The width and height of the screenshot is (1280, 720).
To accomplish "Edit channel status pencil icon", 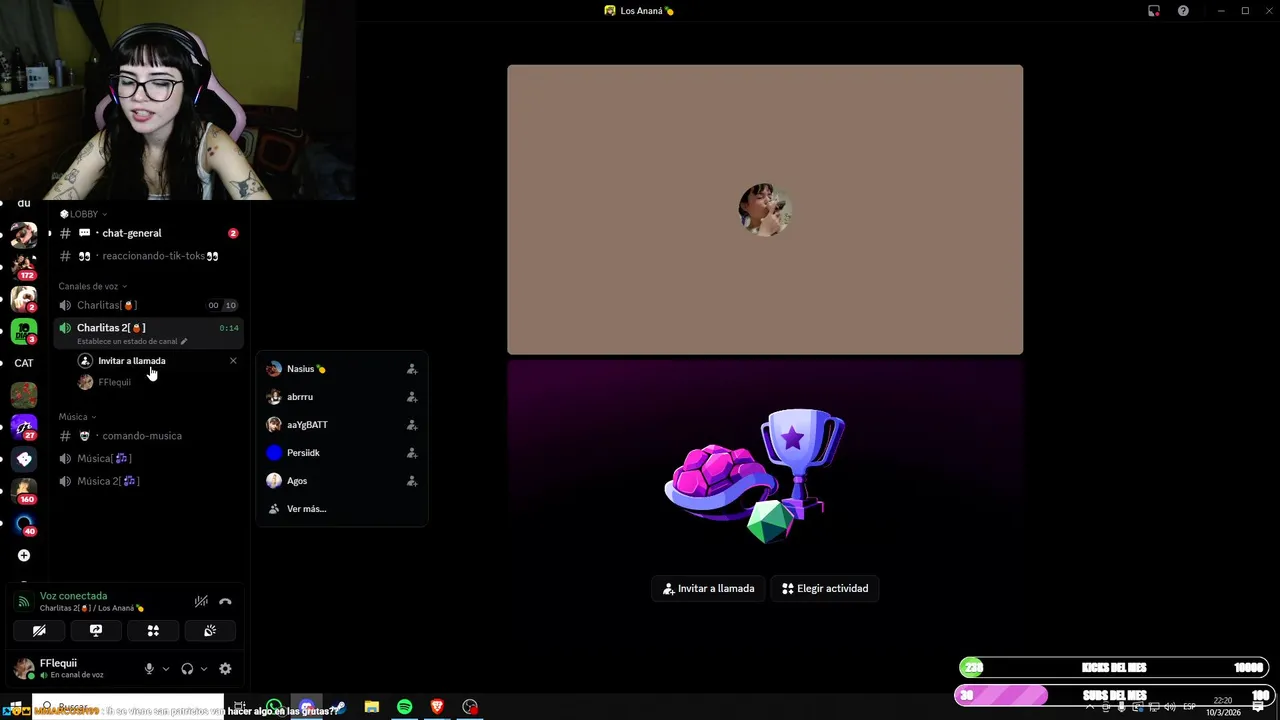I will point(183,341).
